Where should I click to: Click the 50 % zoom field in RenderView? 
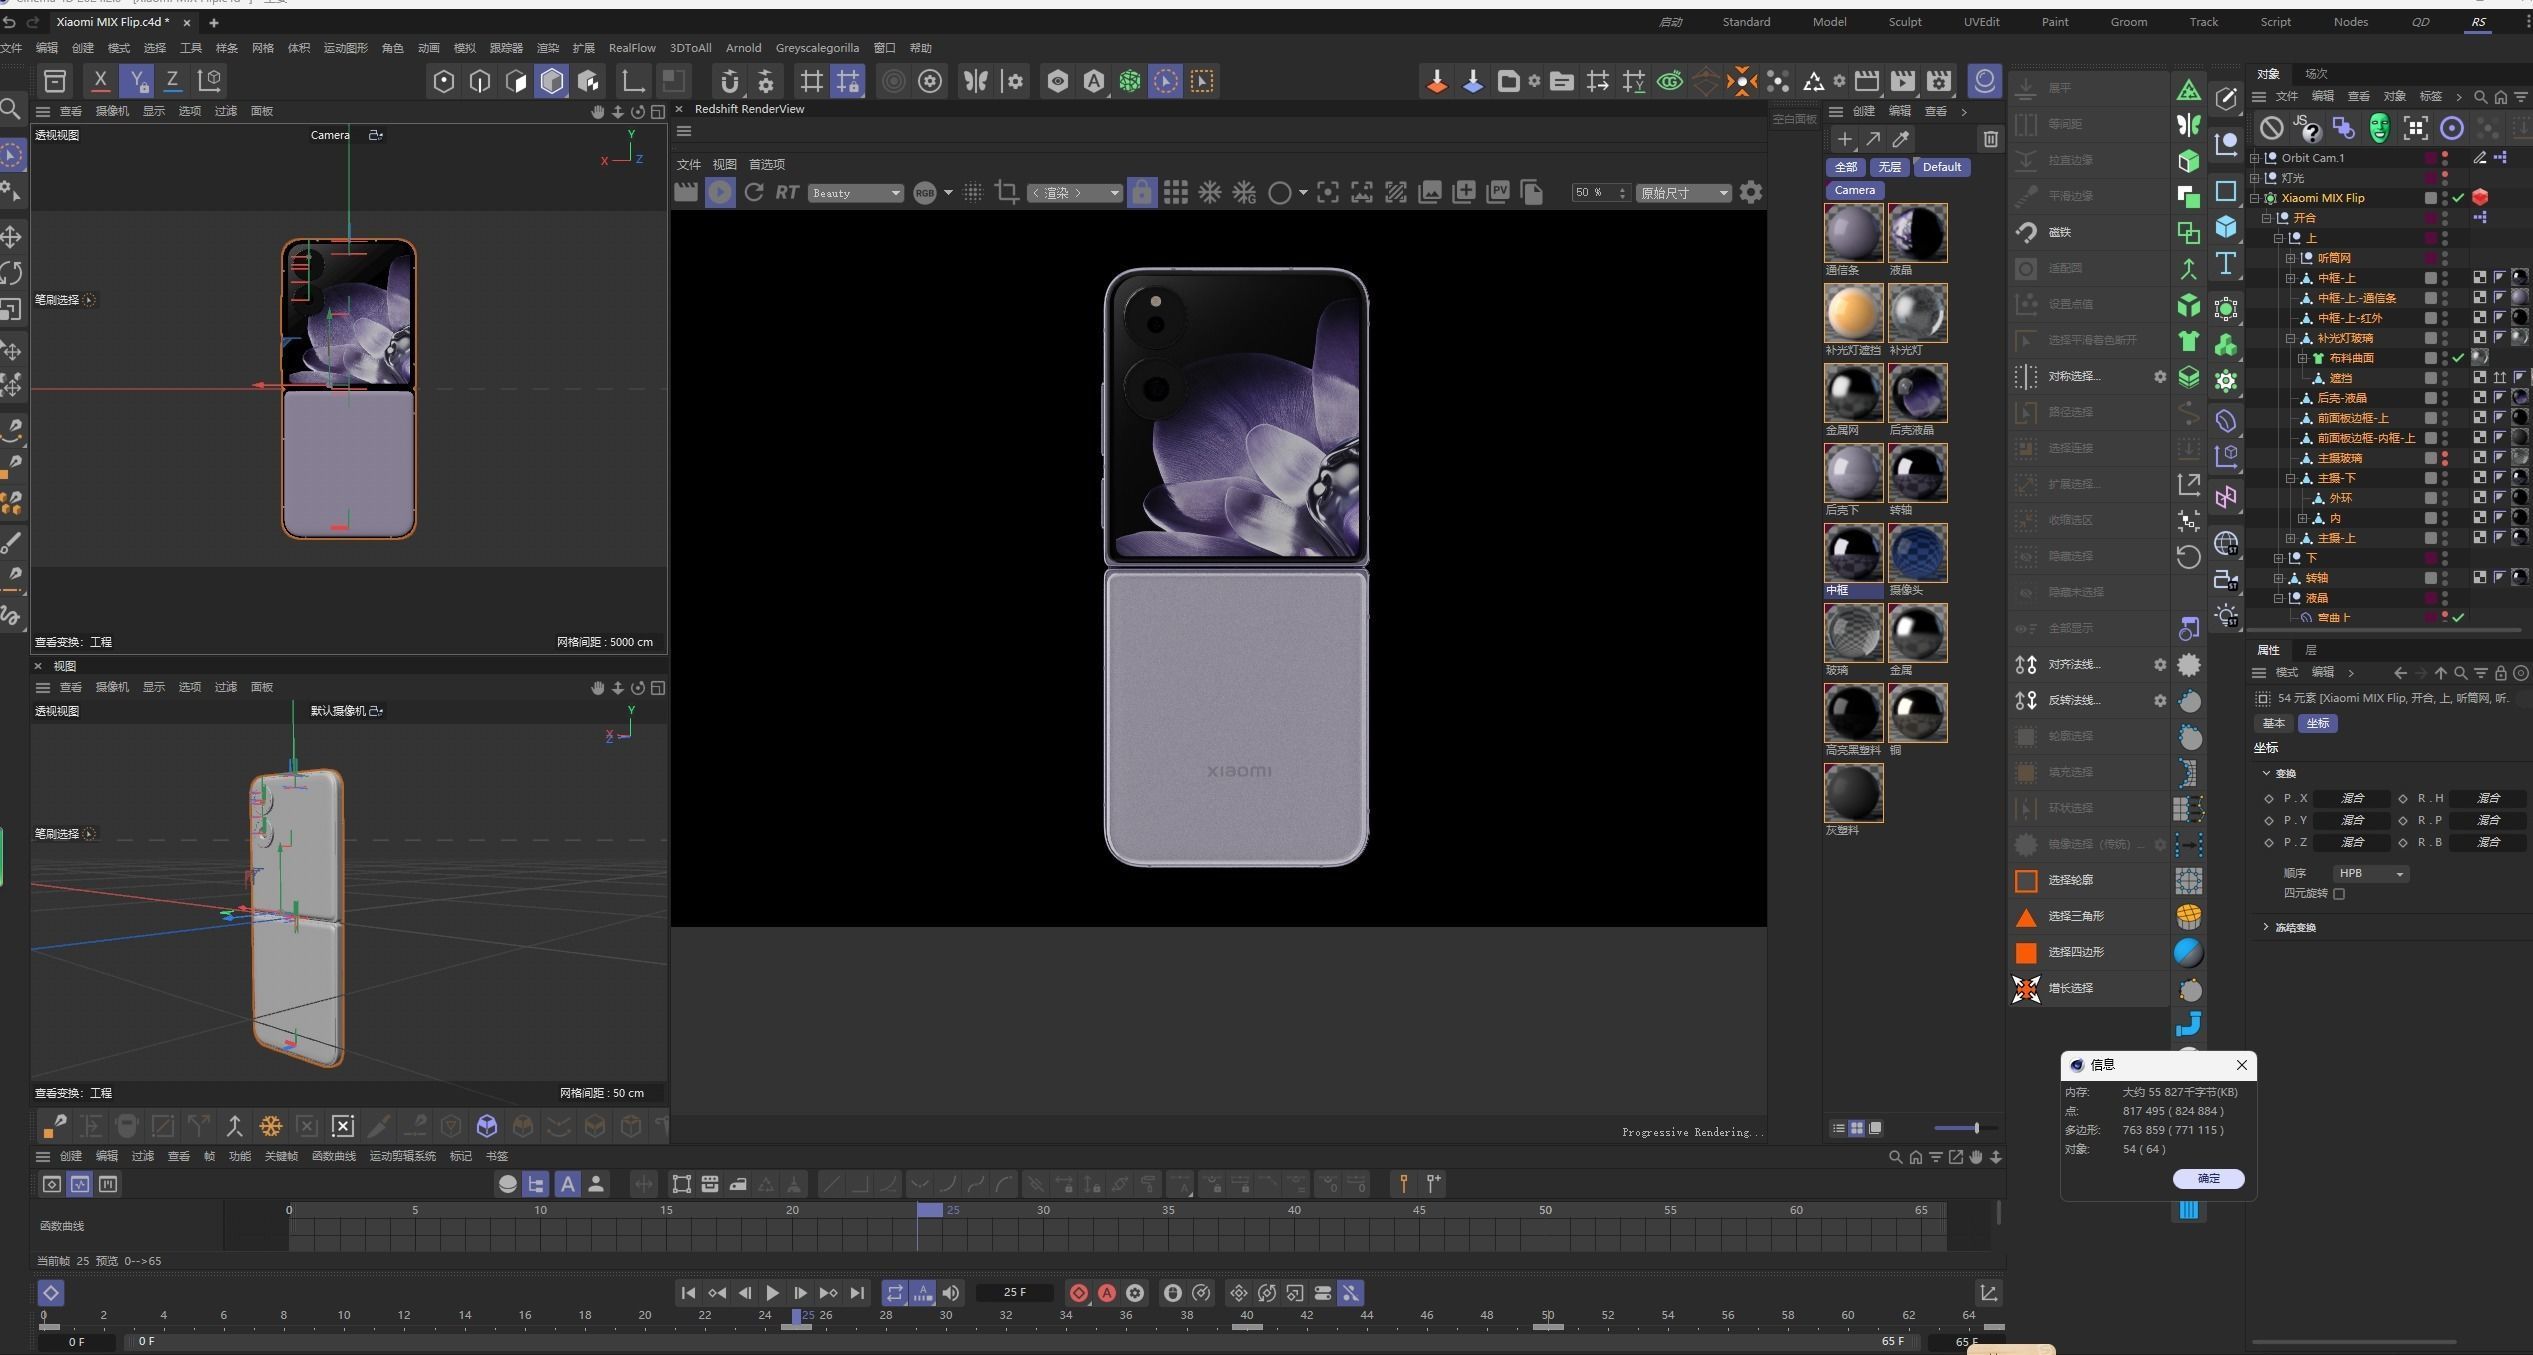pos(1600,193)
